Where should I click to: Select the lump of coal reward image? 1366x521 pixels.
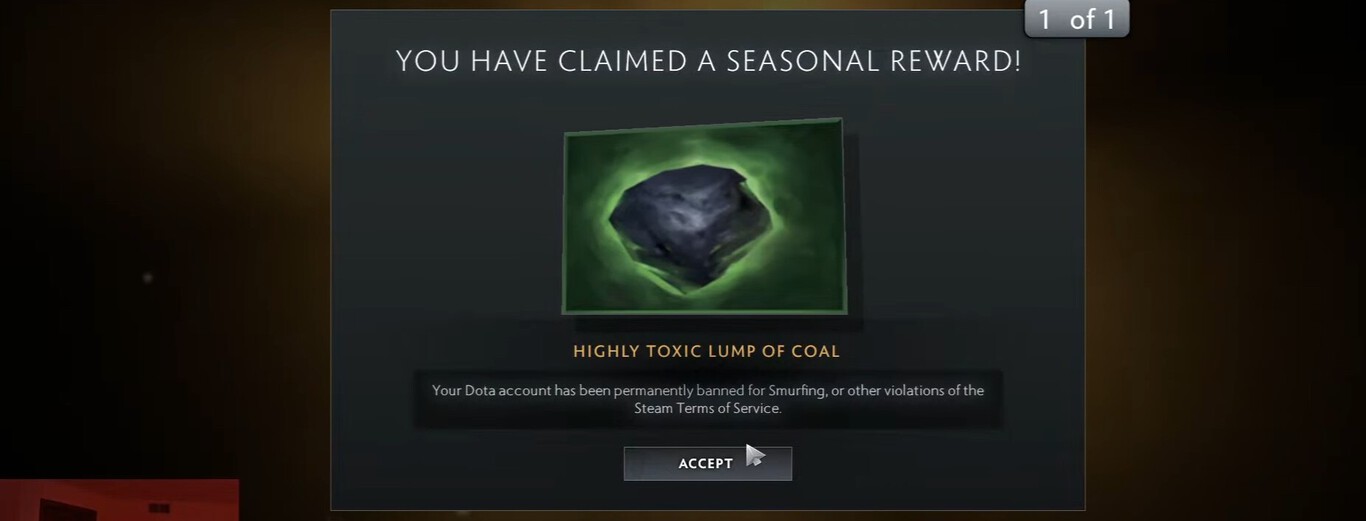pyautogui.click(x=705, y=216)
